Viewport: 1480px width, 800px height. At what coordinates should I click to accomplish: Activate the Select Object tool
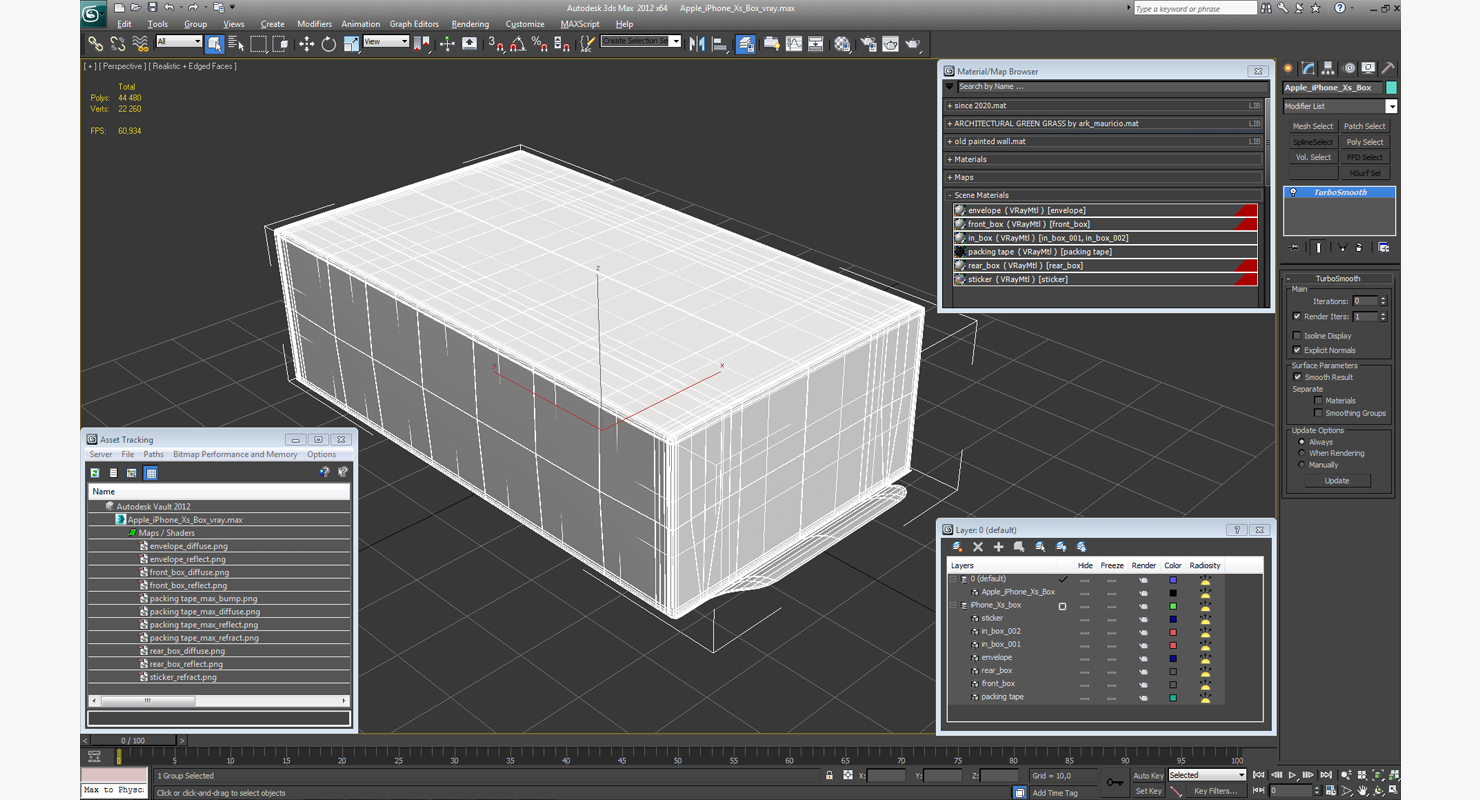(214, 44)
